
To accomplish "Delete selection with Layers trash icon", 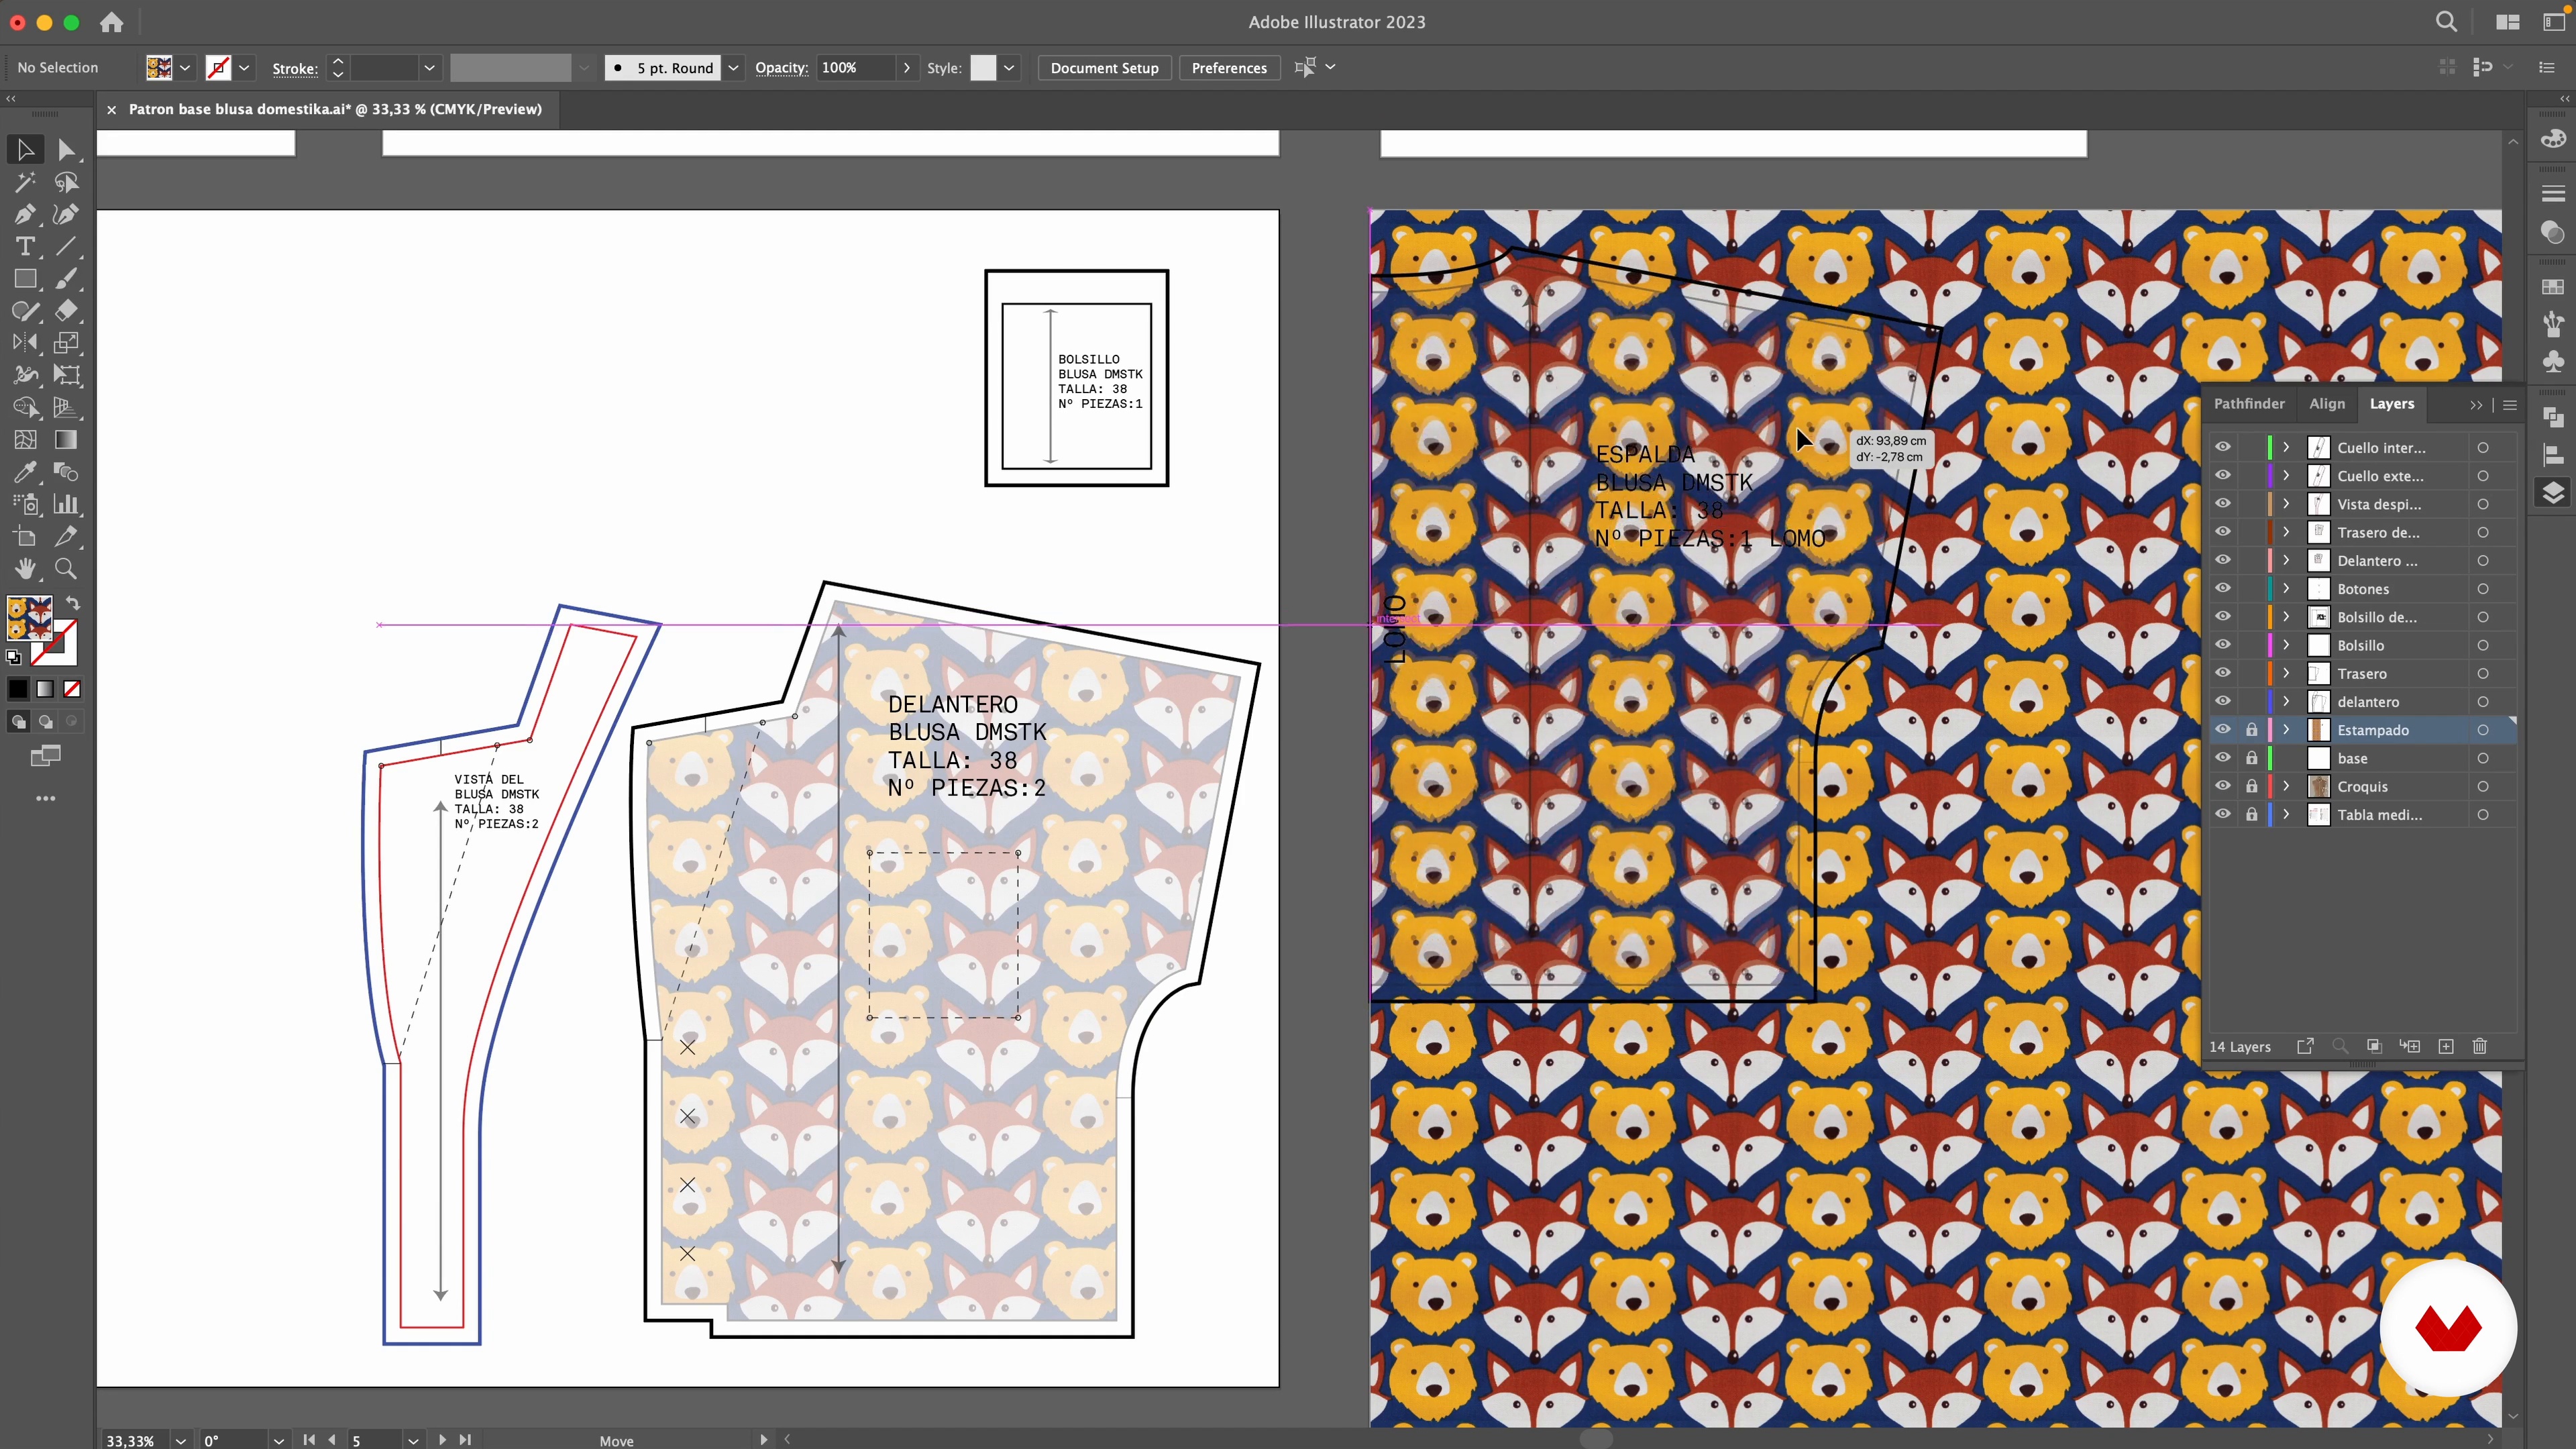I will pyautogui.click(x=2479, y=1046).
